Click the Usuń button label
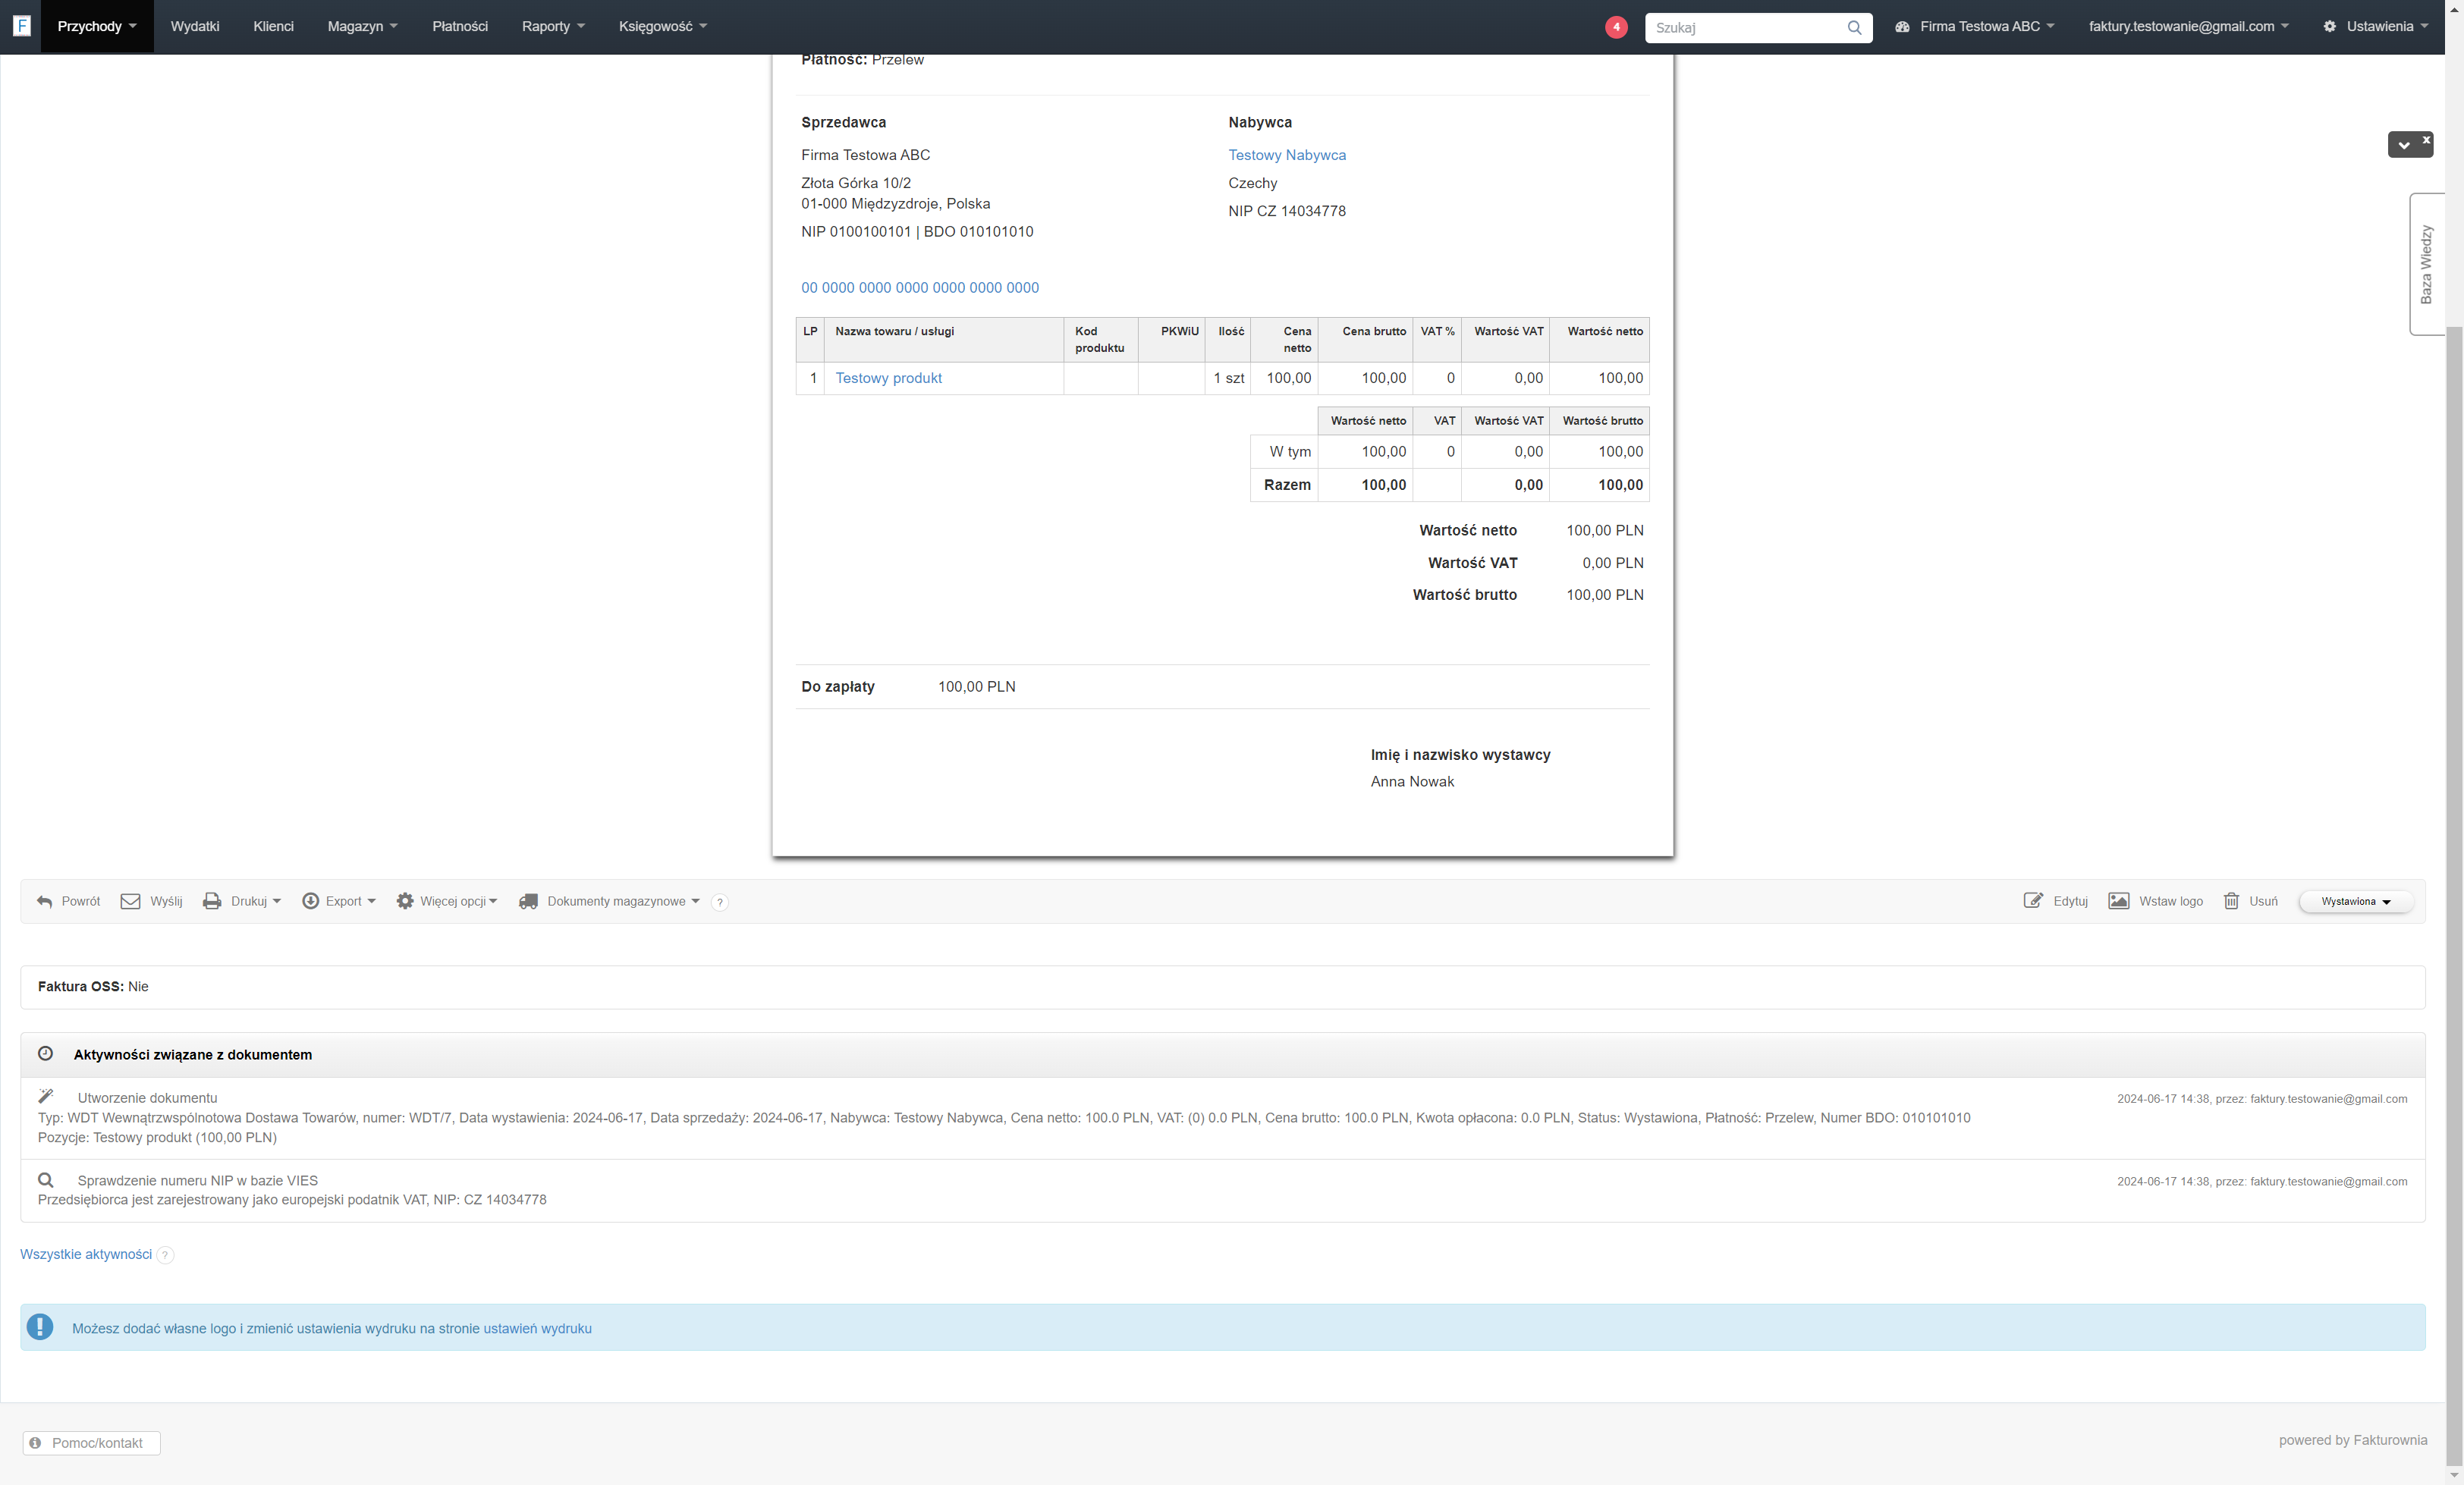 click(2263, 901)
